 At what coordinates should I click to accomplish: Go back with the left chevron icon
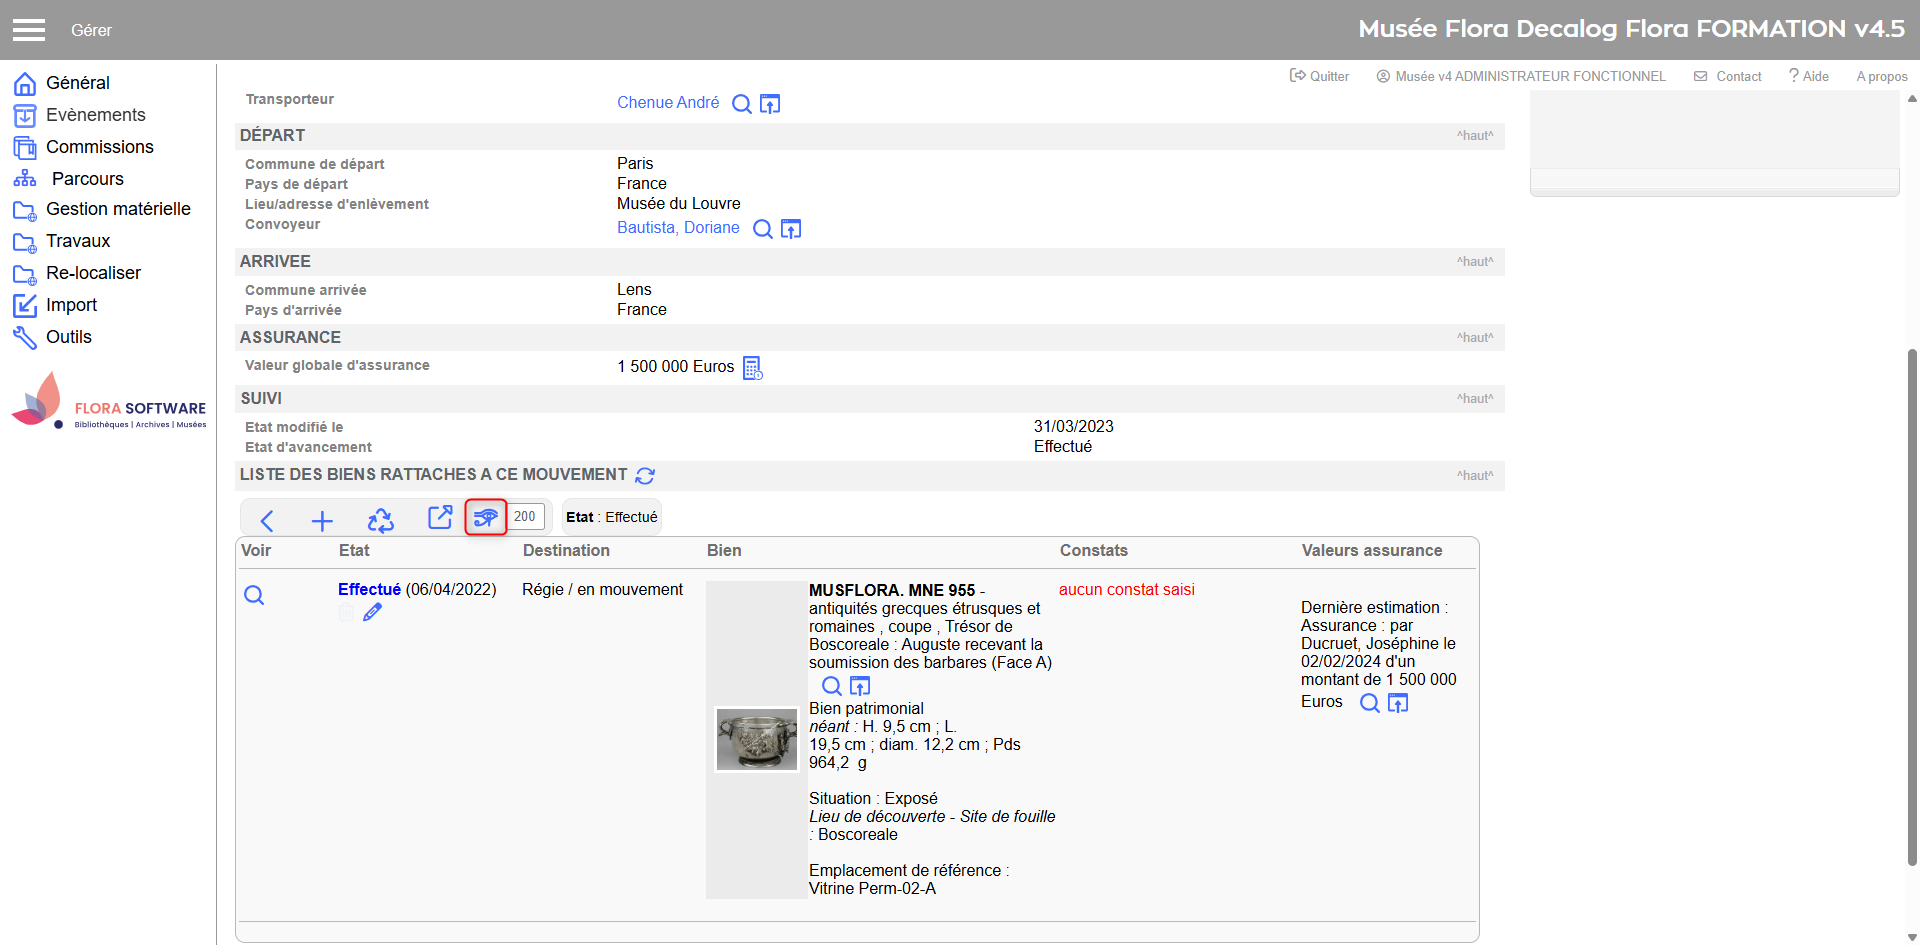267,520
